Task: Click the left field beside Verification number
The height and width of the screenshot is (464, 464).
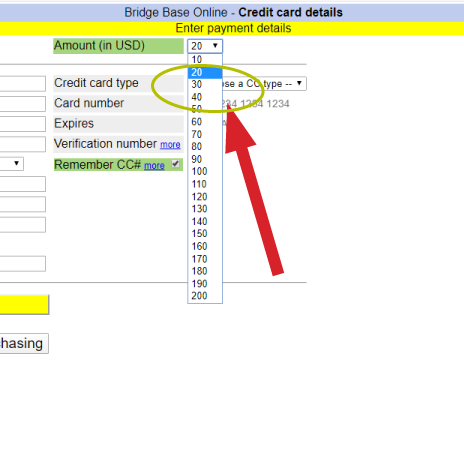Action: click(23, 144)
